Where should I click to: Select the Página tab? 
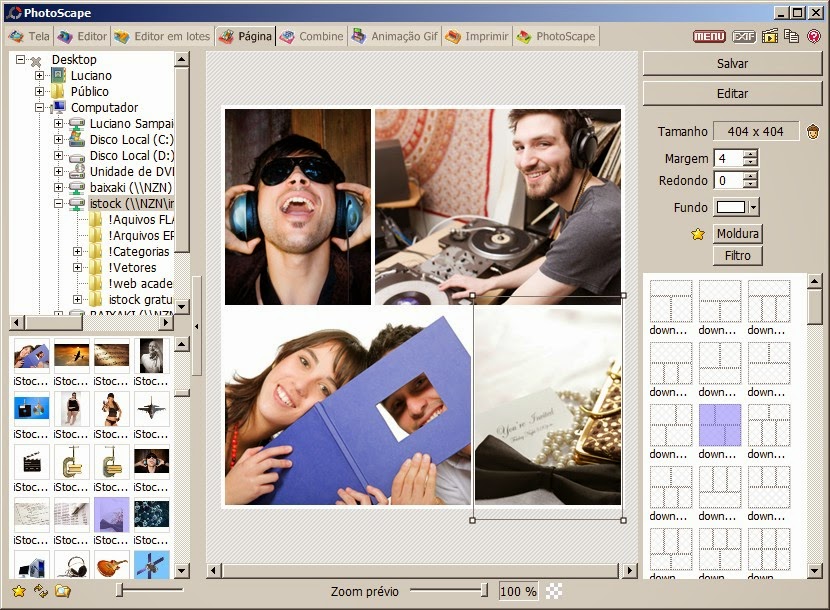(246, 37)
